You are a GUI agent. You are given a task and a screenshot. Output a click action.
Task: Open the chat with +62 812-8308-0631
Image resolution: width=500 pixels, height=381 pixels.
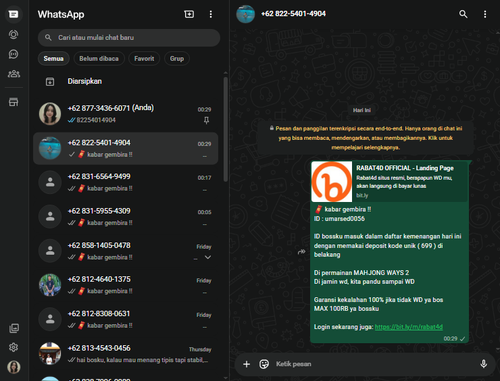pyautogui.click(x=126, y=320)
